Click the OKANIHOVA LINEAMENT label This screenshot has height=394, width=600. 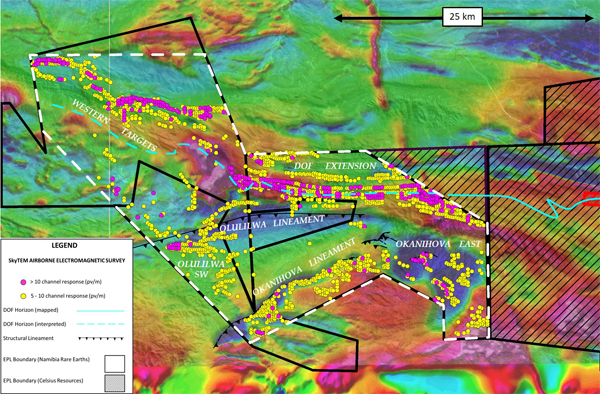pyautogui.click(x=304, y=267)
